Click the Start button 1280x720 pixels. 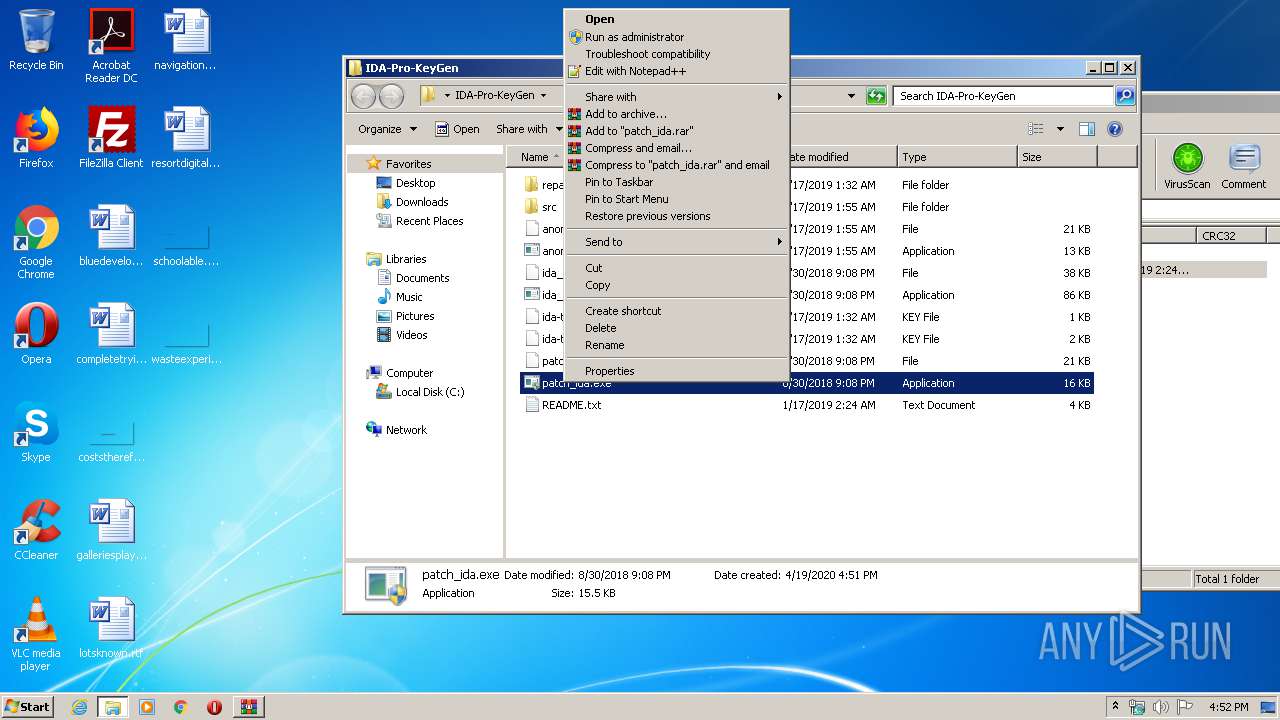point(28,707)
